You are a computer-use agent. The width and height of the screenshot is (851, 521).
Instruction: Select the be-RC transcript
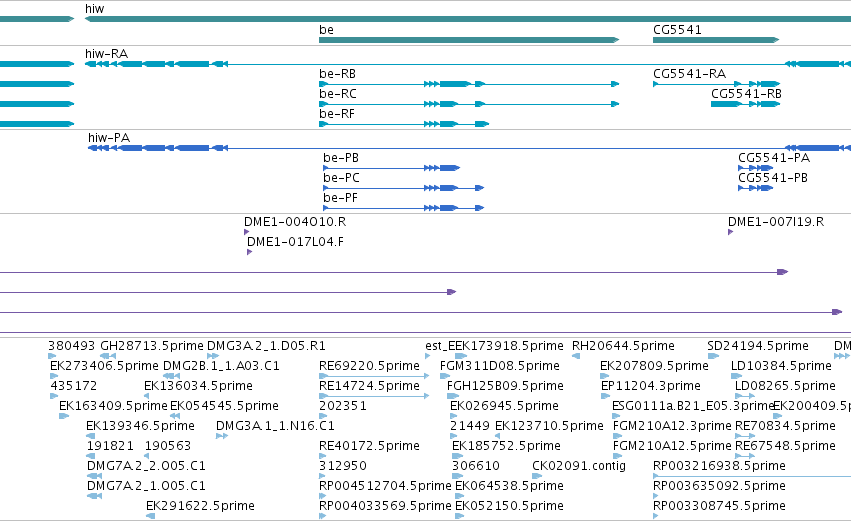pyautogui.click(x=469, y=104)
